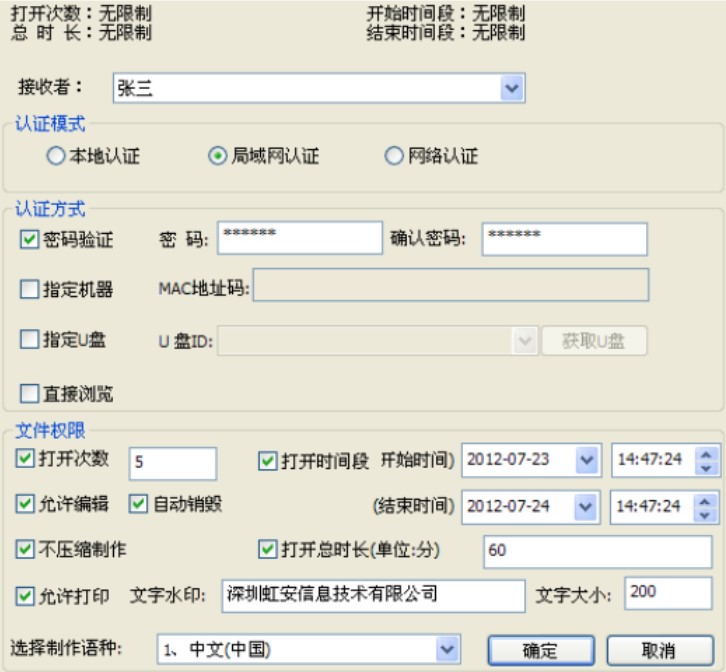Click the 打开总时长 input field
The width and height of the screenshot is (726, 672).
(596, 550)
